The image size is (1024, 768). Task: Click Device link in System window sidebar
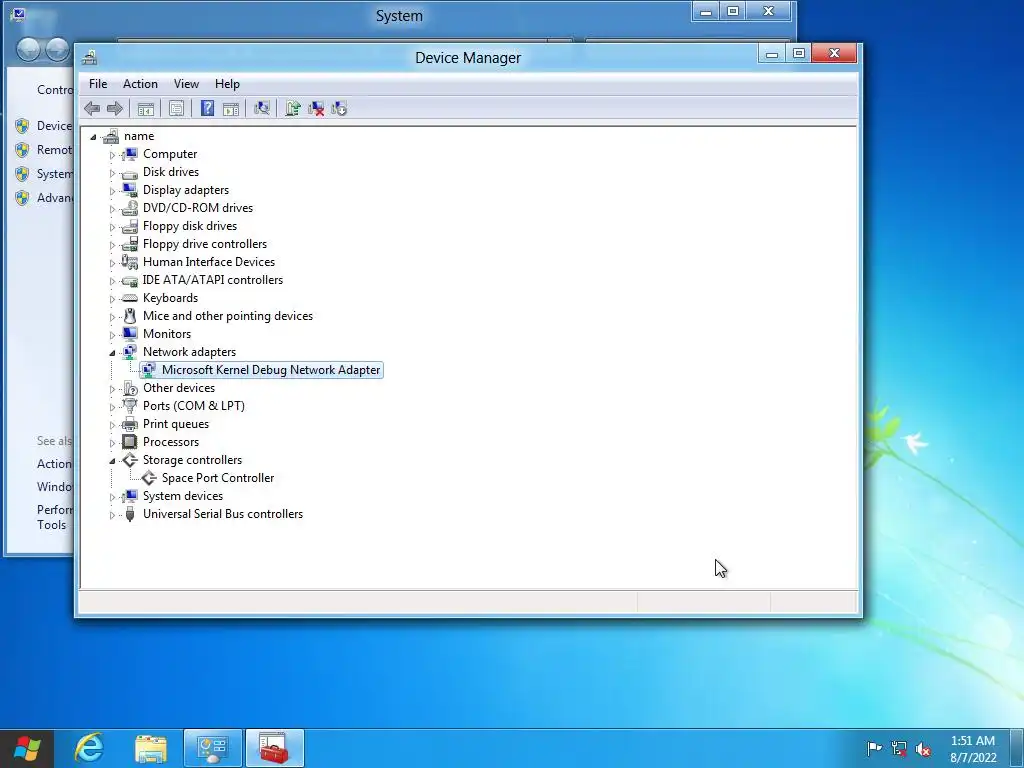(x=54, y=125)
